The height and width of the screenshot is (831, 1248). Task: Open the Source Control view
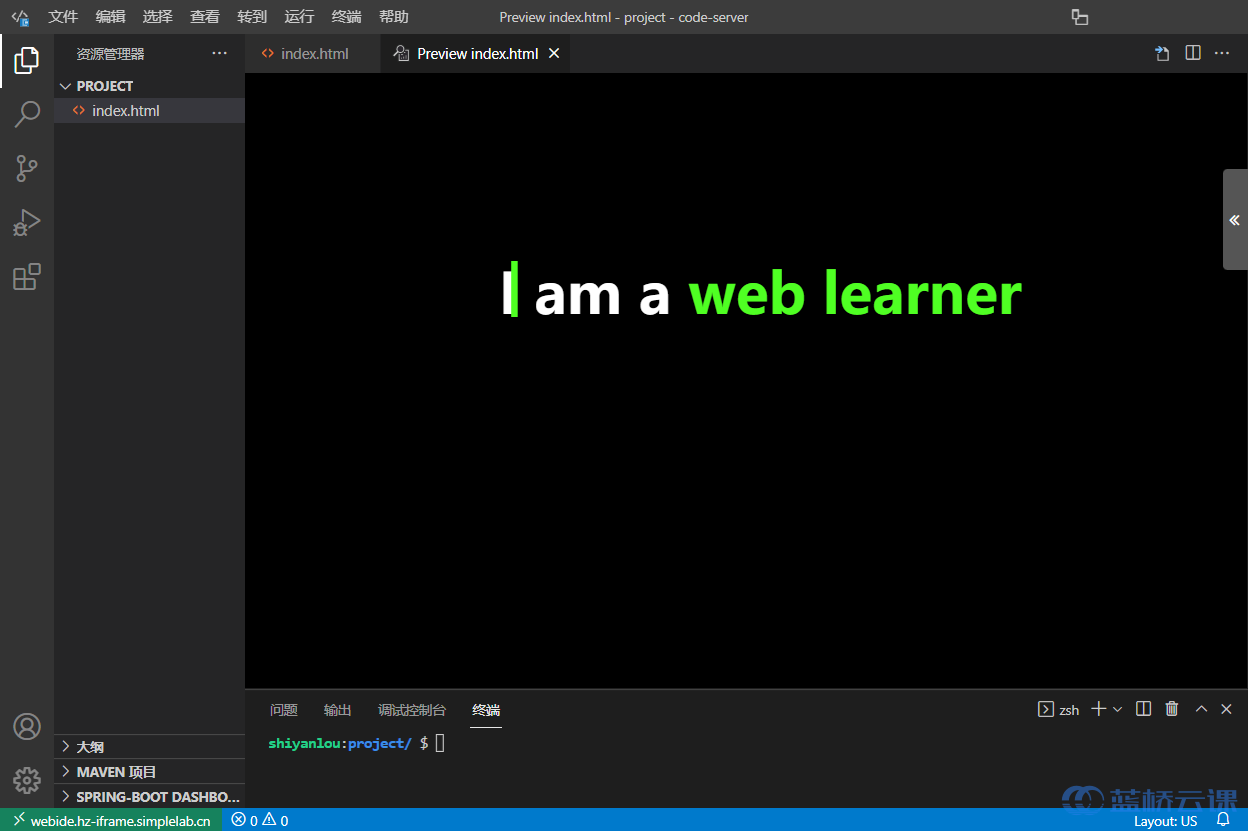(27, 168)
